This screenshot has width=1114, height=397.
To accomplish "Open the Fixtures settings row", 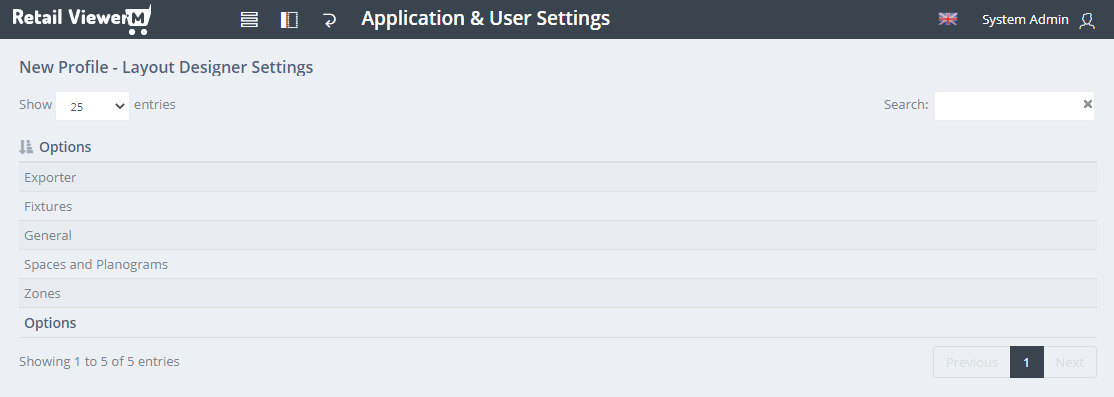I will pos(558,207).
